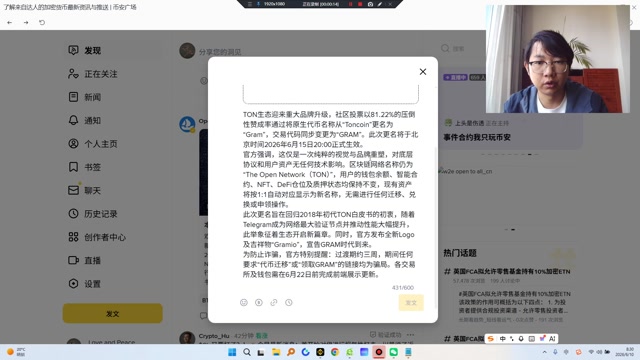This screenshot has height=360, width=640.
Task: Click inside the post body text
Action: 330,194
